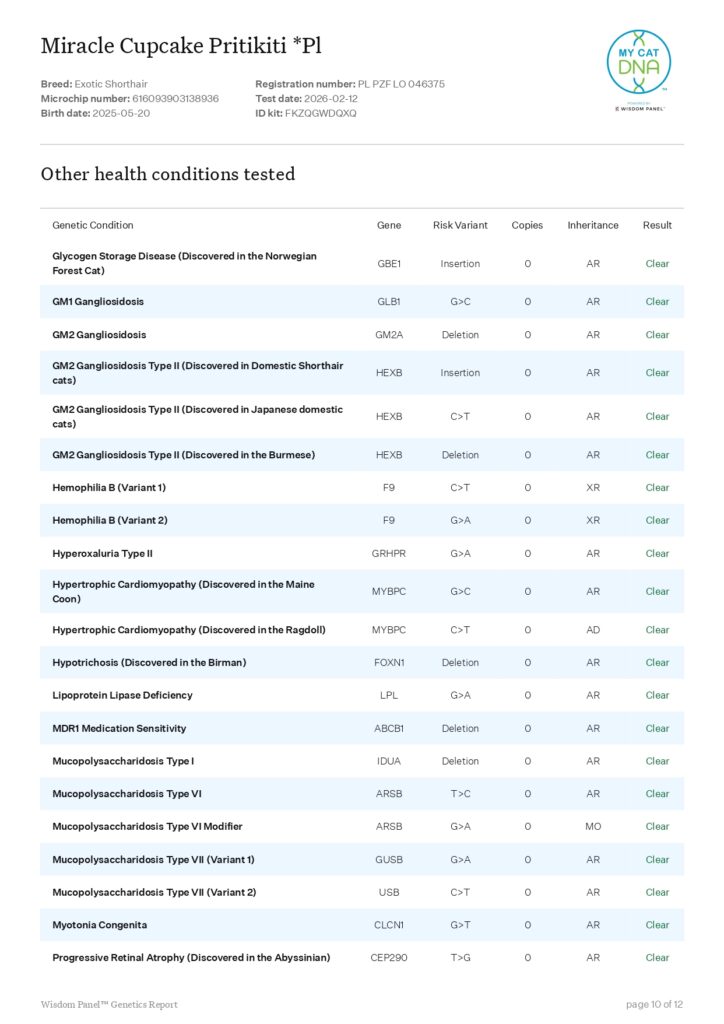Click the CEP290 gene entry
Viewport: 724px width, 1024px height.
pos(388,957)
